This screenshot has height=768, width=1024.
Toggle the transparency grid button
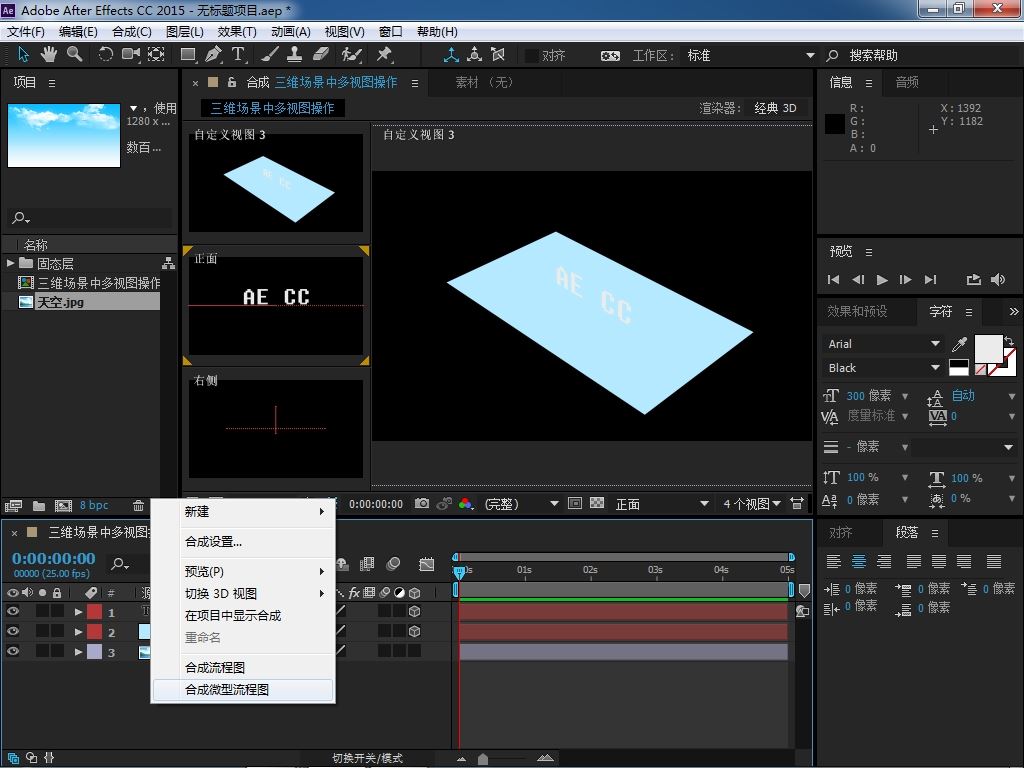pyautogui.click(x=597, y=504)
